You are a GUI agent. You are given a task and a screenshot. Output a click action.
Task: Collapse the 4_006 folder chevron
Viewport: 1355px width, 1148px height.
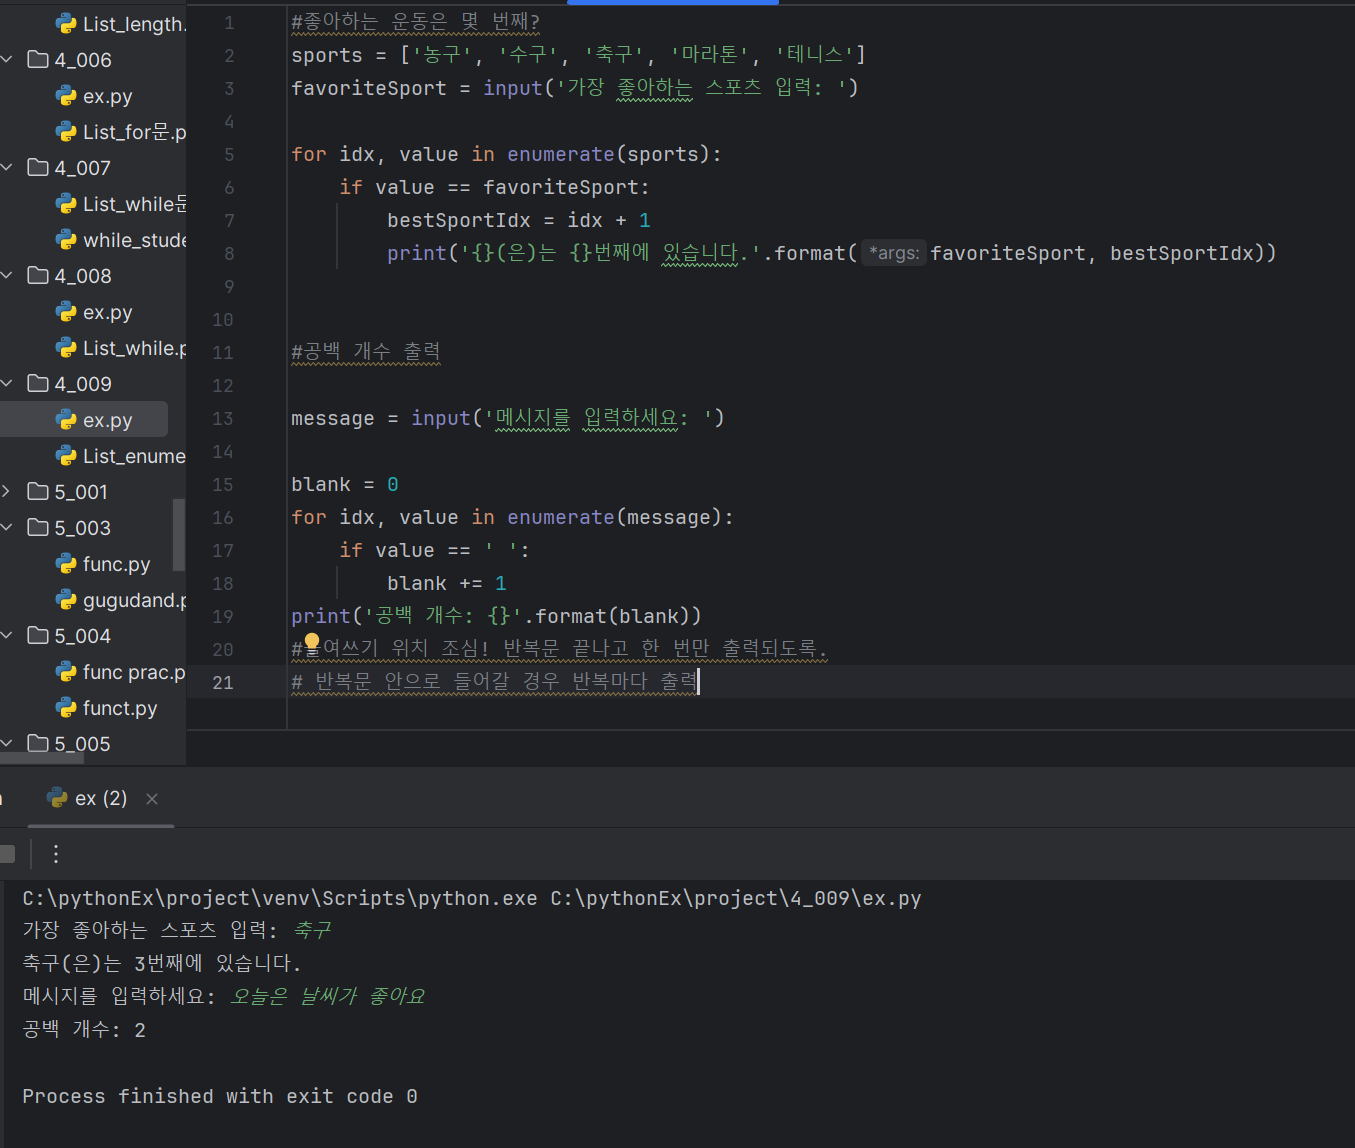[x=6, y=60]
